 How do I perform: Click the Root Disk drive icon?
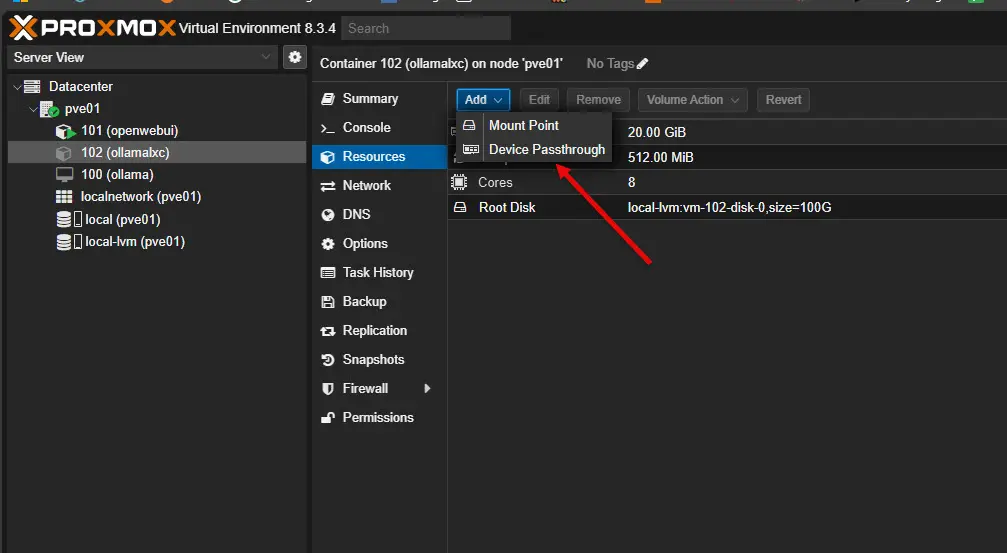(x=460, y=207)
